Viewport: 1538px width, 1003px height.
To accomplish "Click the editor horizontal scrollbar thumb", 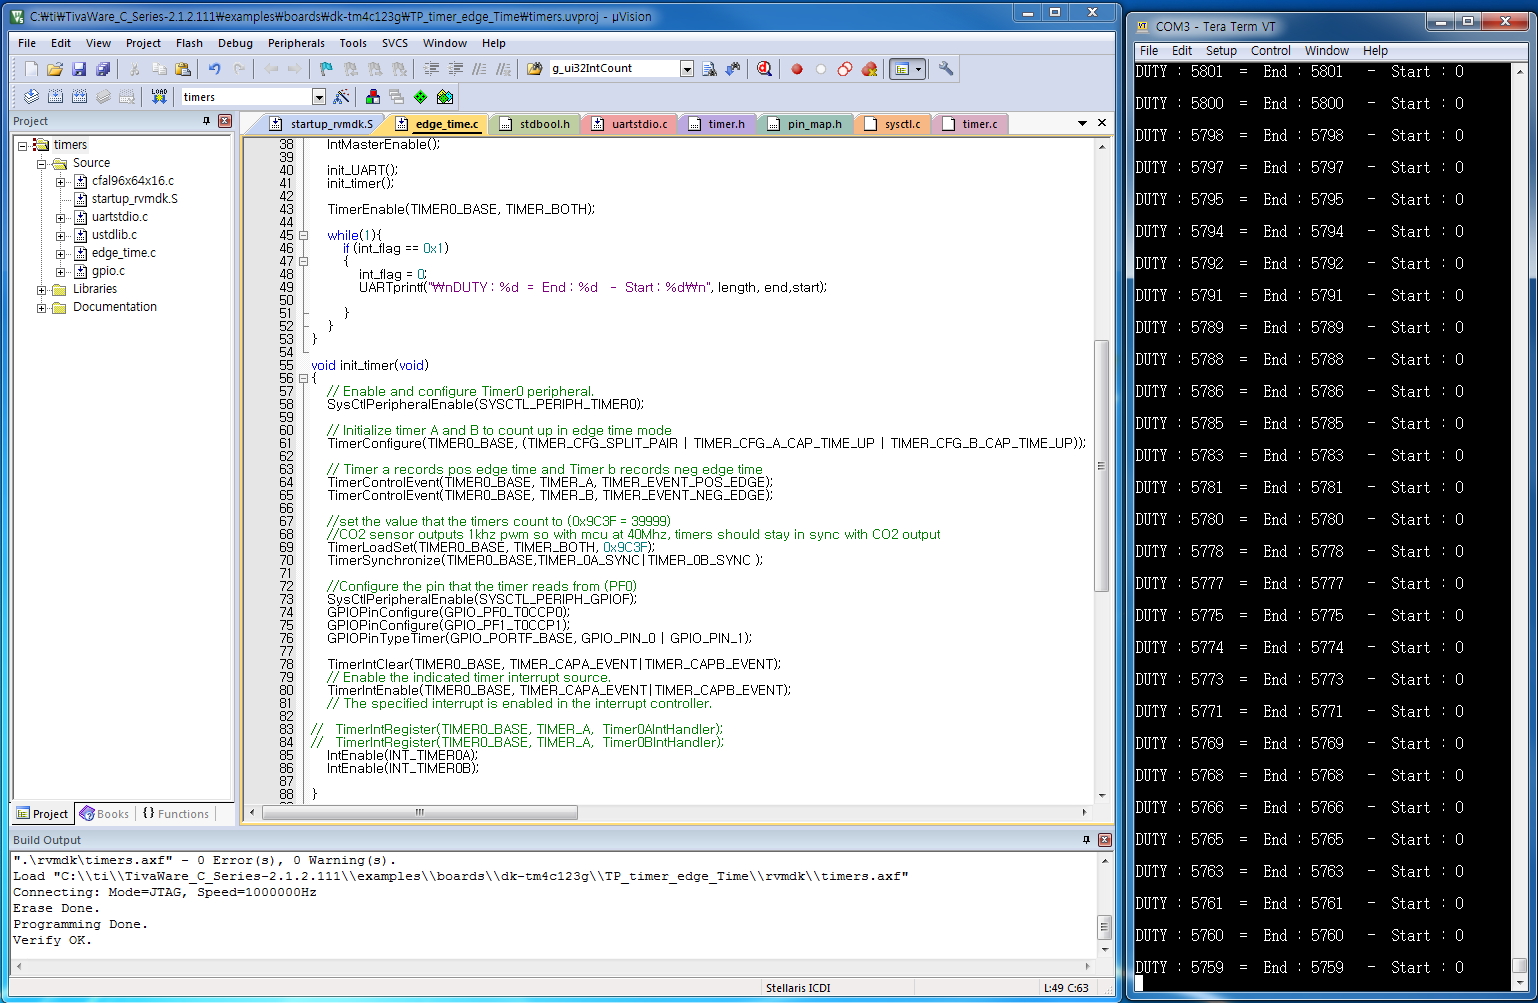I will coord(420,812).
